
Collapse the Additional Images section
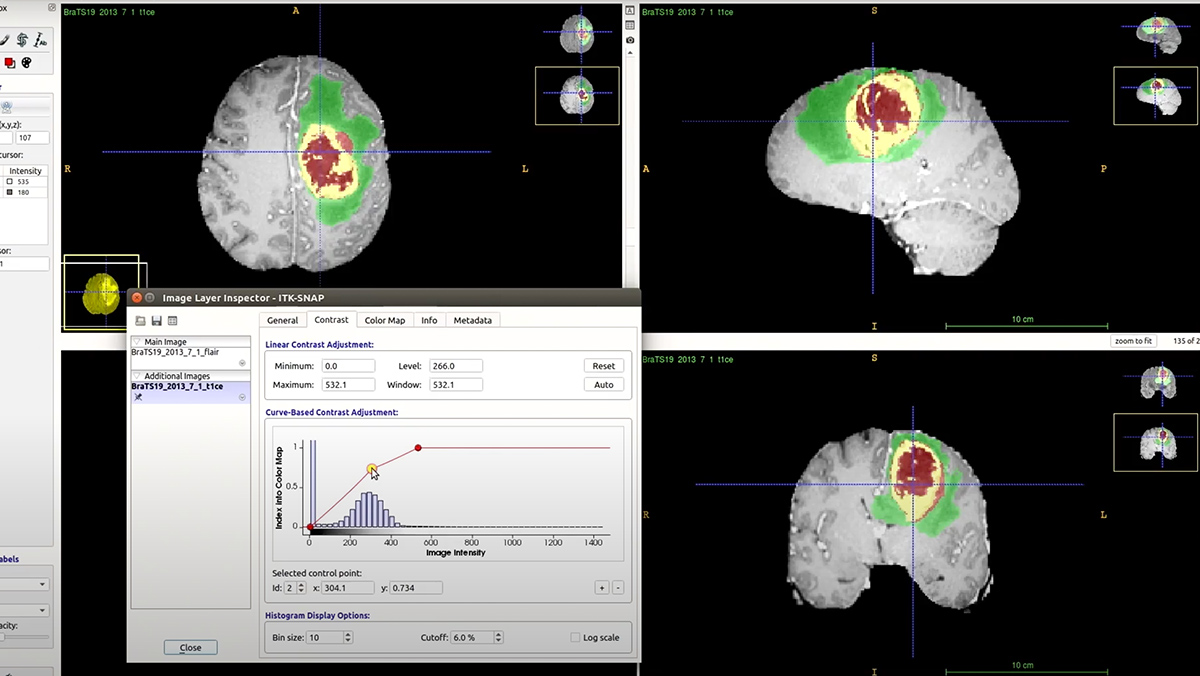pyautogui.click(x=137, y=376)
